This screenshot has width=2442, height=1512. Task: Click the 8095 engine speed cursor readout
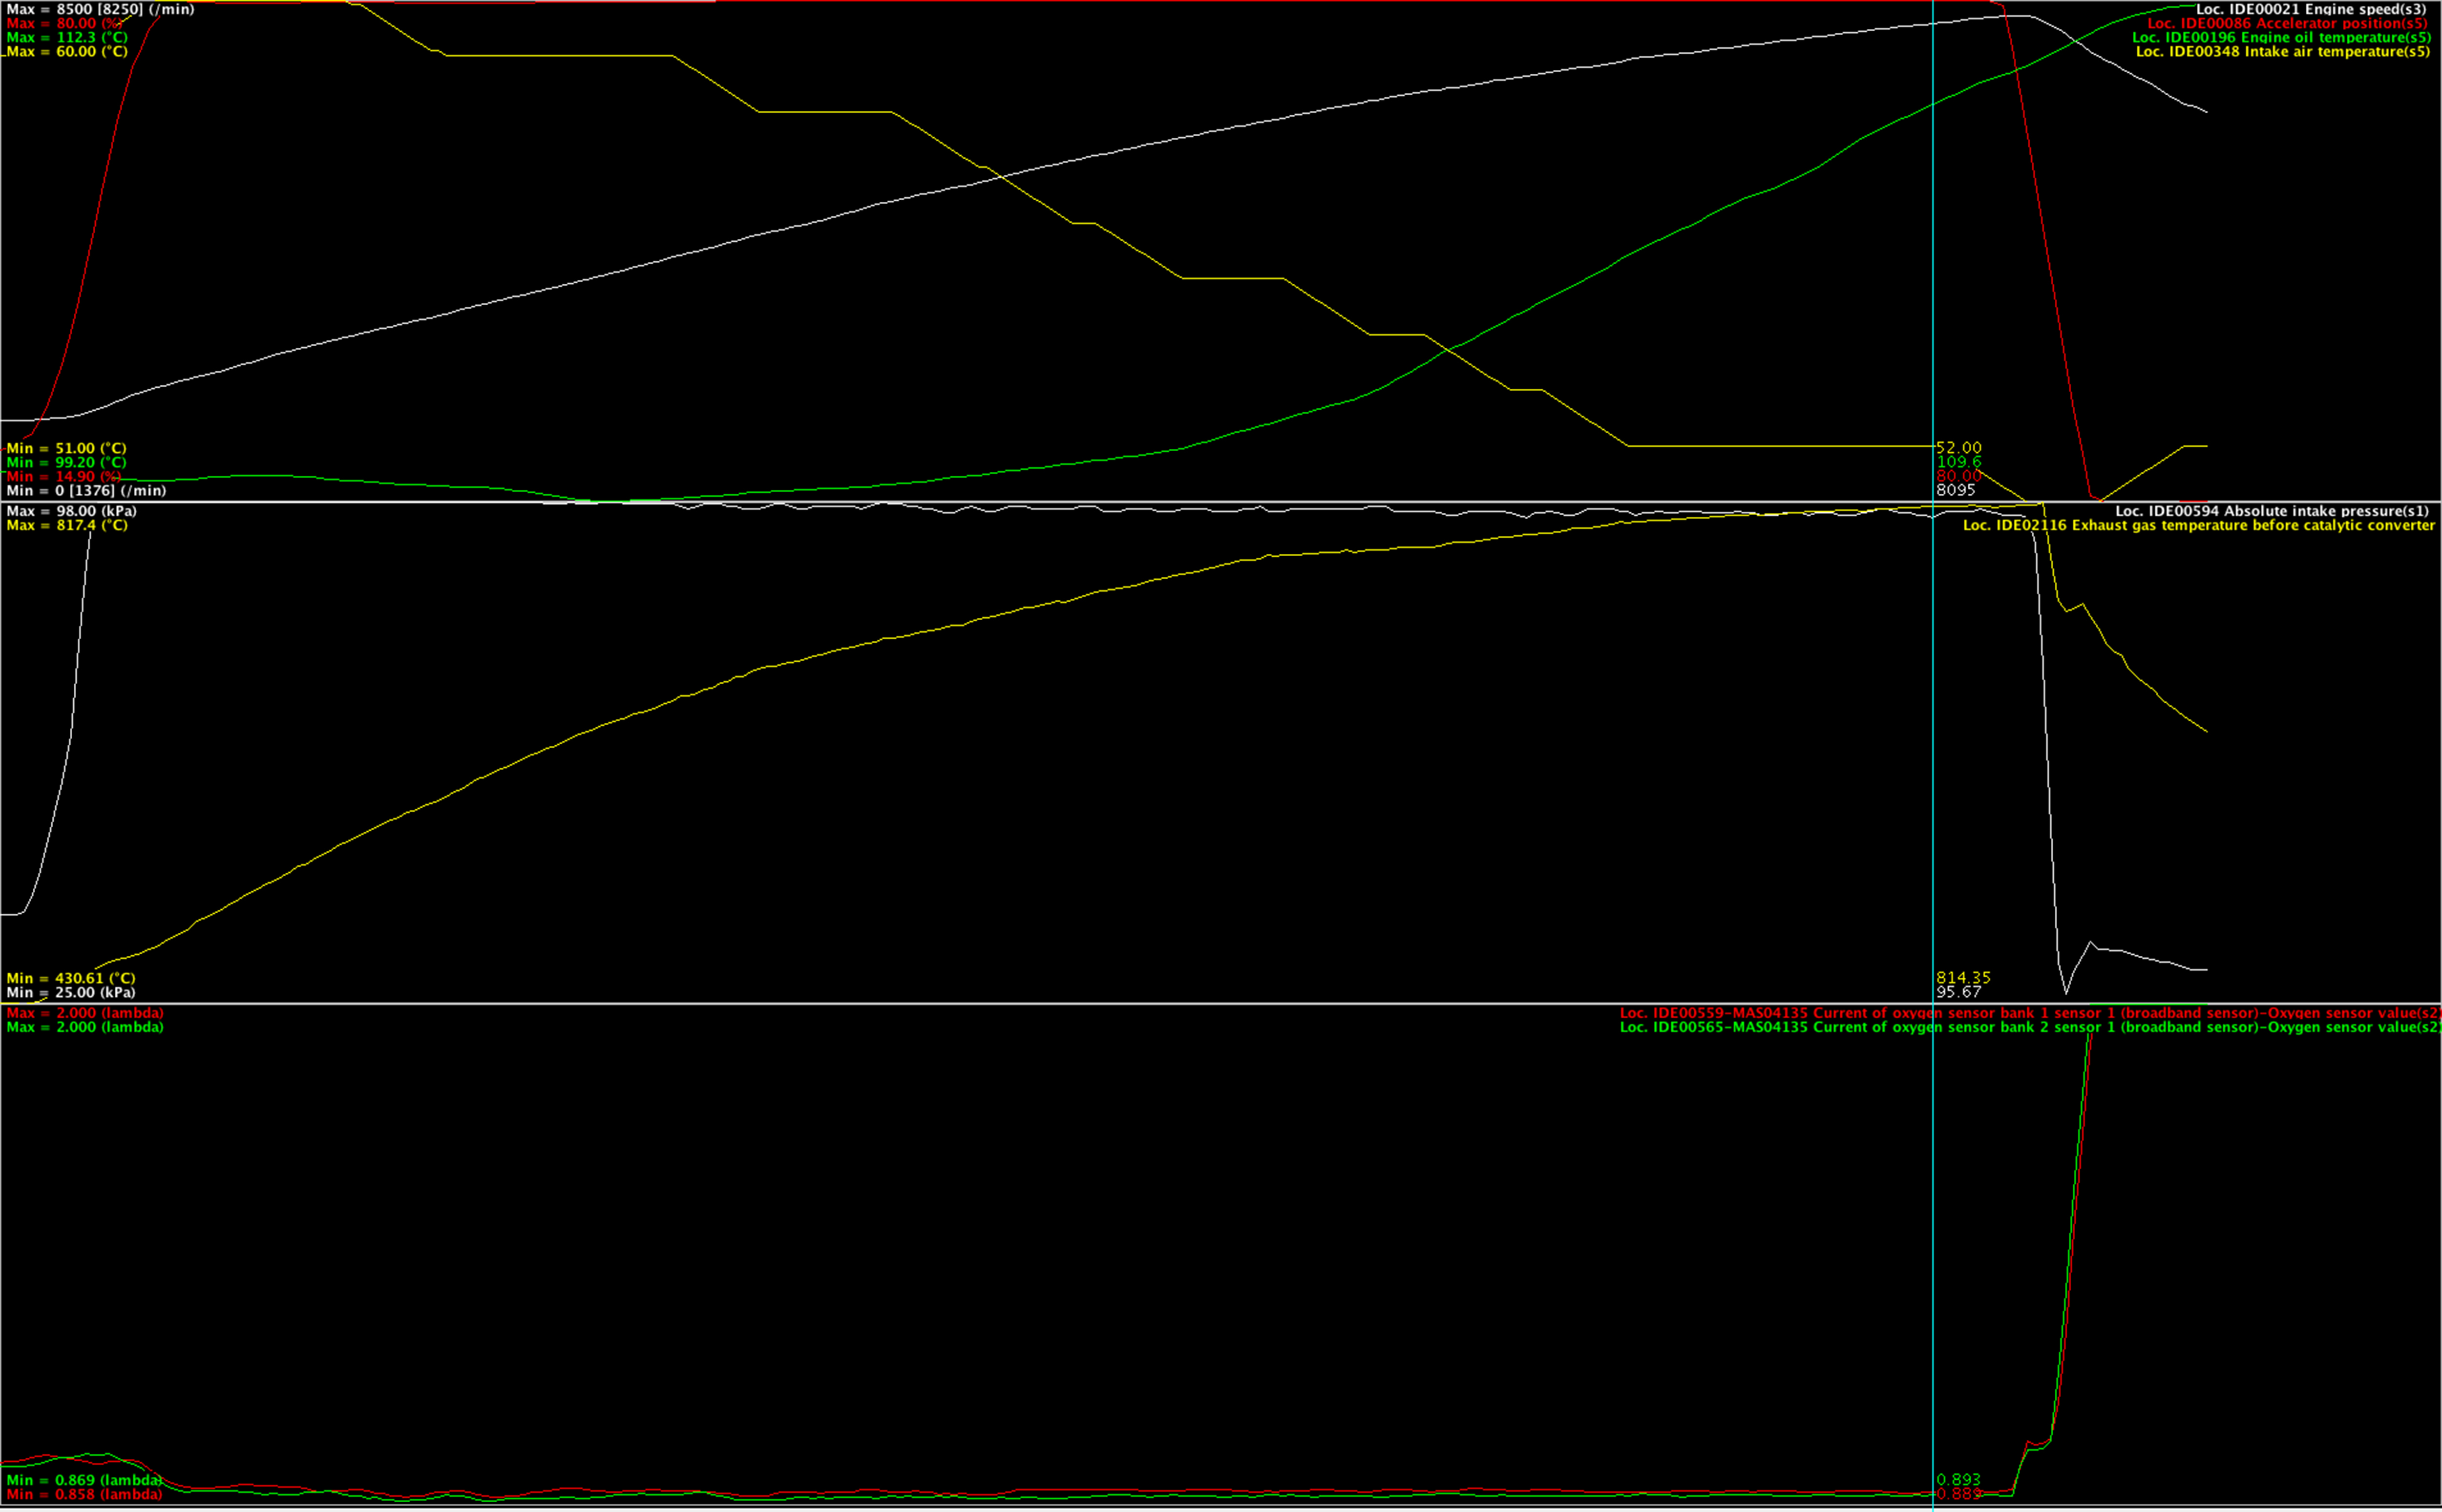coord(1955,490)
